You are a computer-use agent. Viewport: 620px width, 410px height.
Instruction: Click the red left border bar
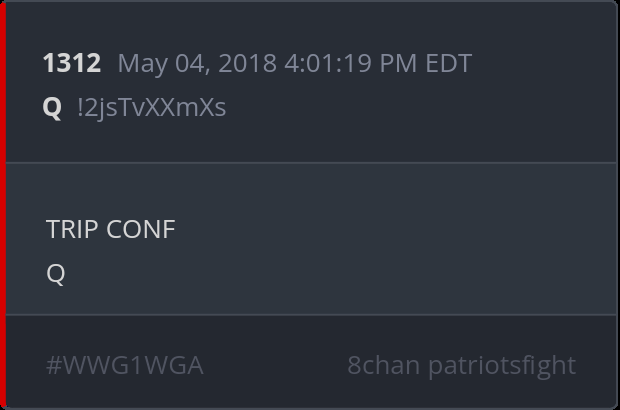click(3, 205)
